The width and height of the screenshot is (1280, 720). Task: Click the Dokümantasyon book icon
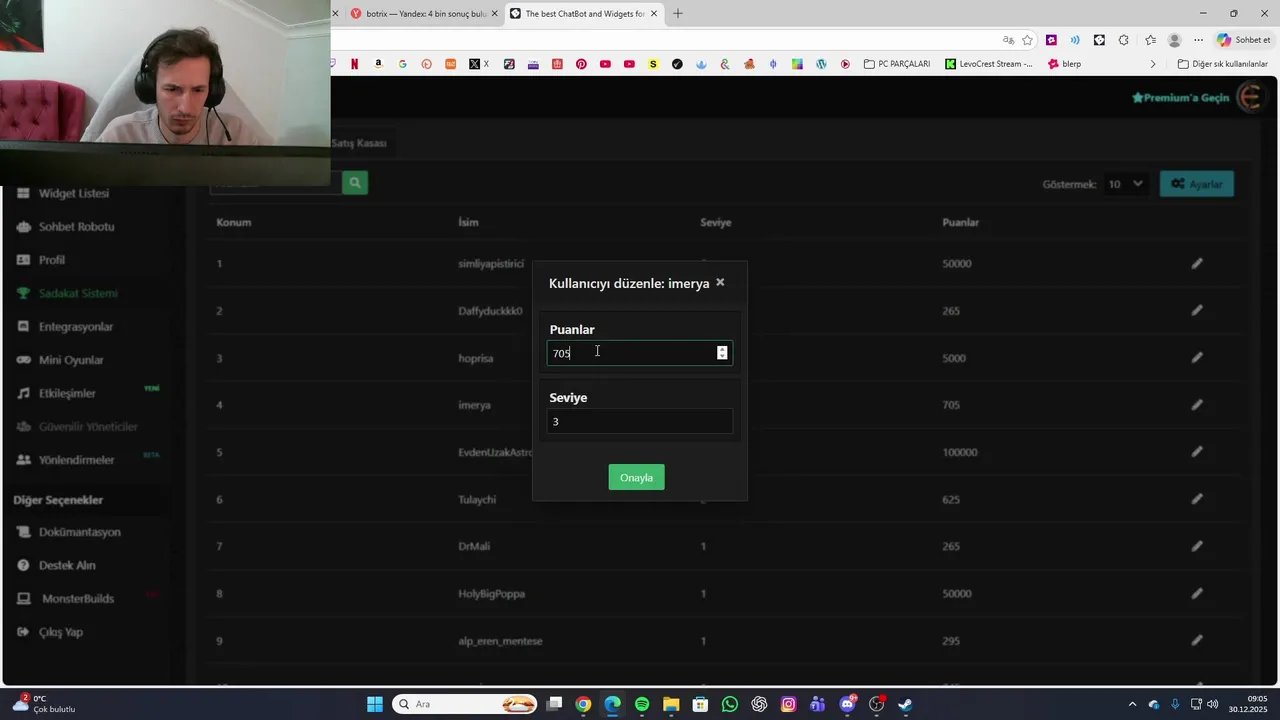pos(24,532)
